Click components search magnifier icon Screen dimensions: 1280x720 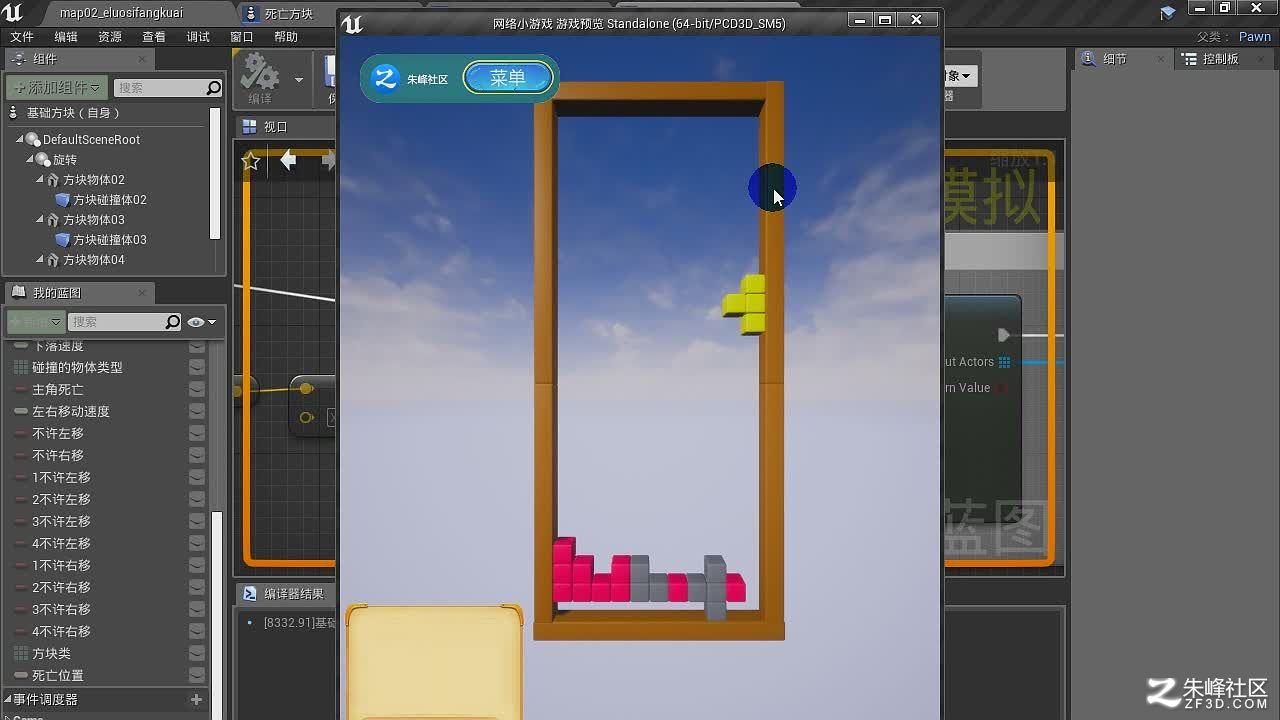click(213, 88)
